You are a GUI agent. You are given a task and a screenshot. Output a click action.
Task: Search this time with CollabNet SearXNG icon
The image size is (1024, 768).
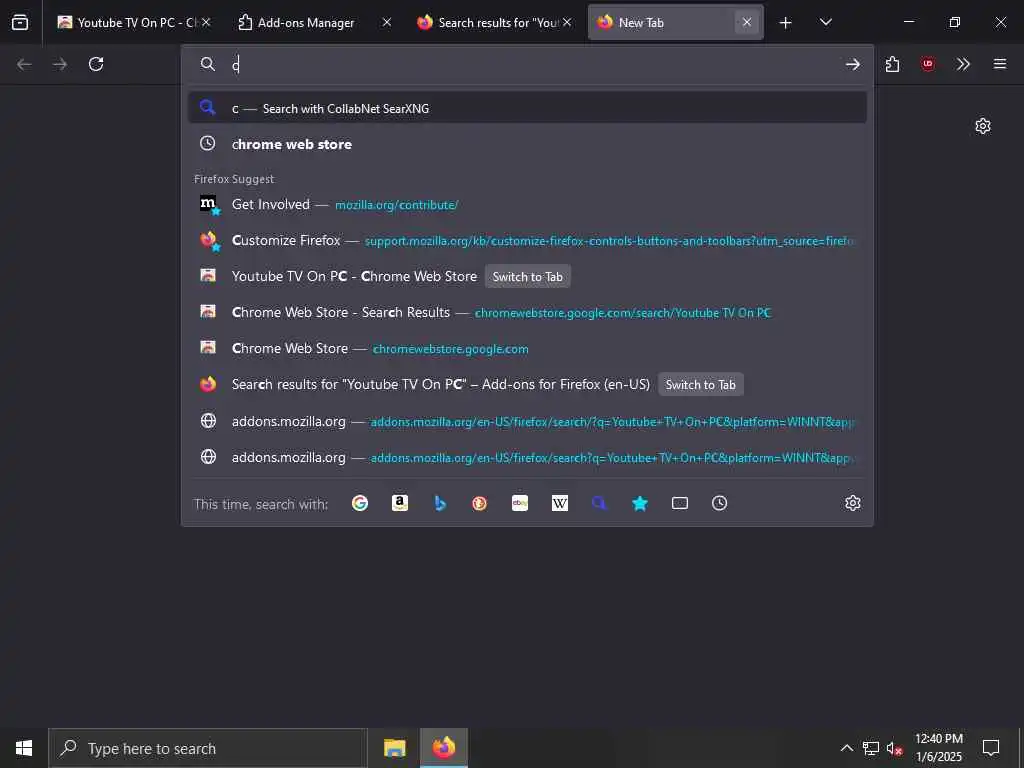(x=600, y=503)
